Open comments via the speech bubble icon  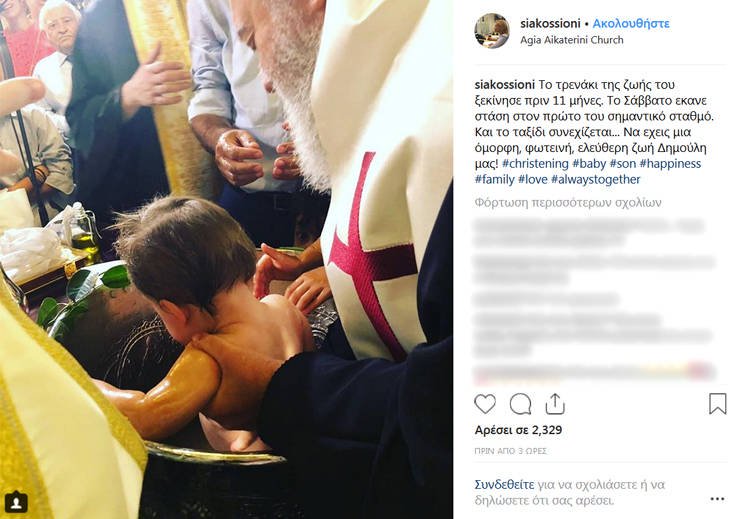(520, 404)
